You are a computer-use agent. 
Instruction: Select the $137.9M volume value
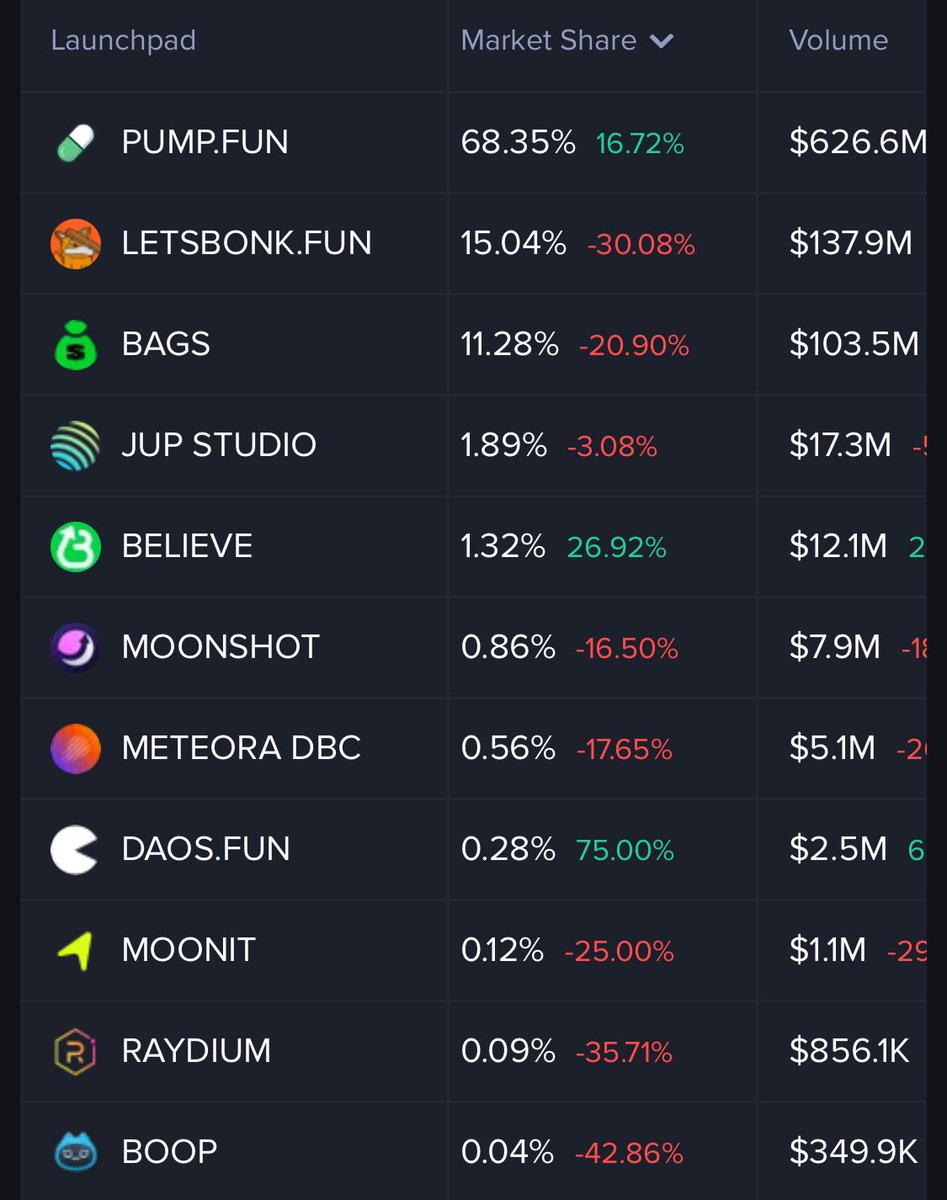[850, 243]
